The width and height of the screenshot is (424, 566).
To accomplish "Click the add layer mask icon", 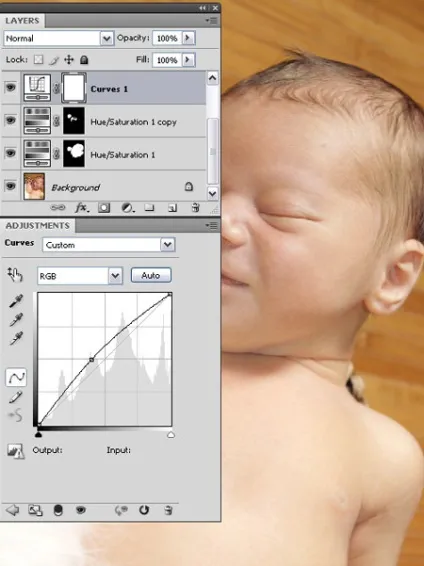I will 104,208.
